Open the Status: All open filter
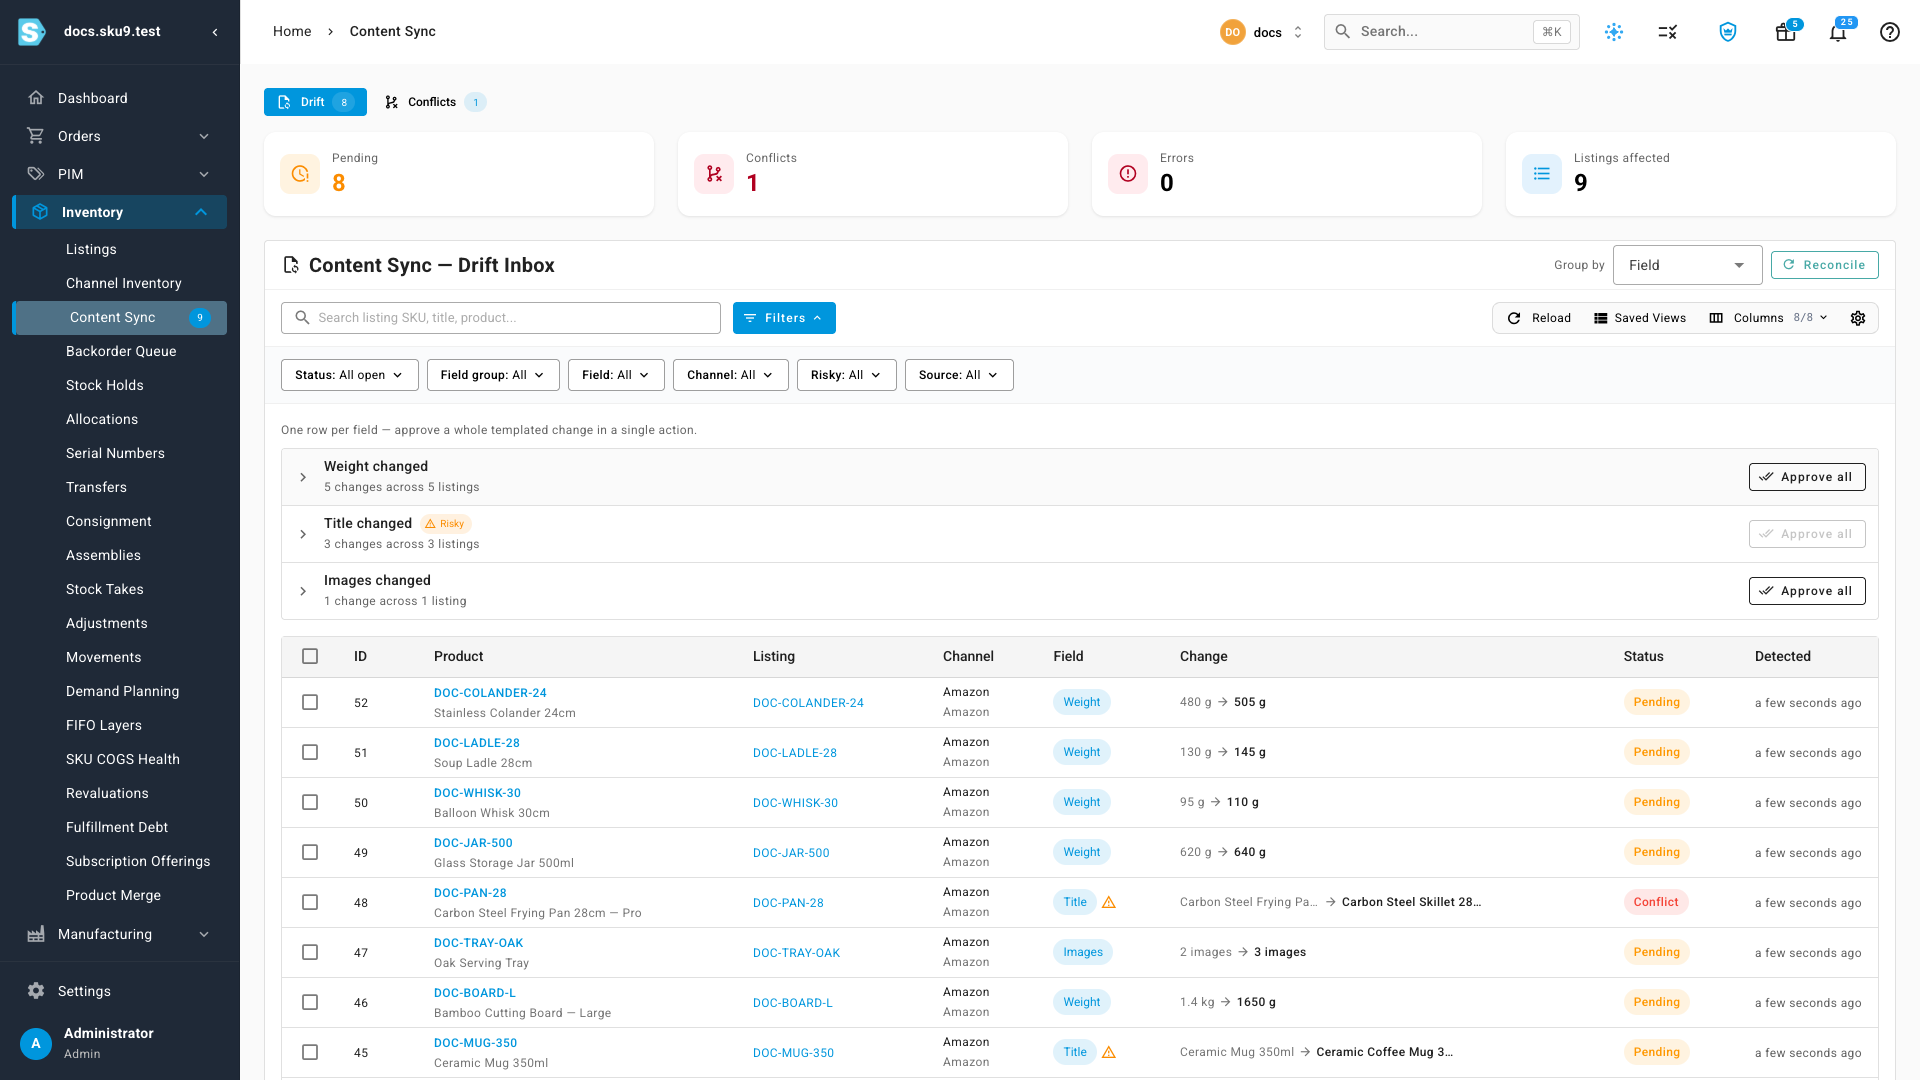 349,375
